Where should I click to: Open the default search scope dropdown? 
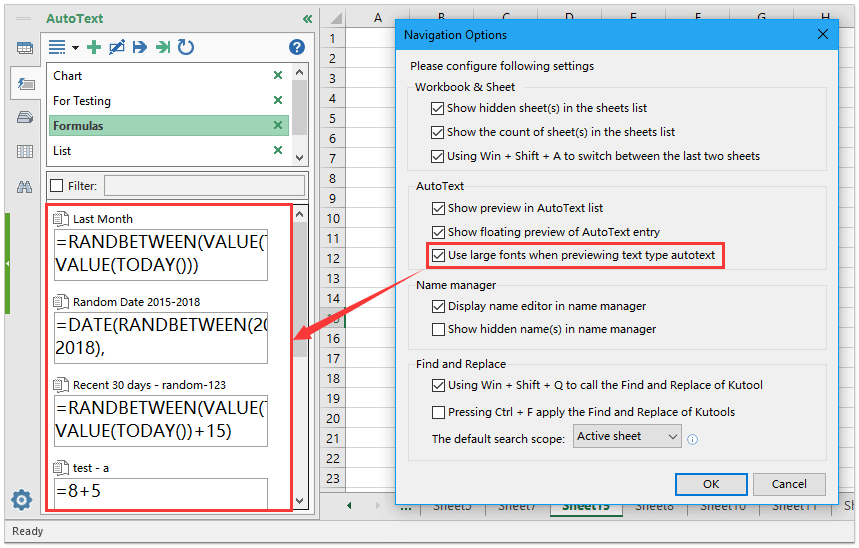coord(627,436)
